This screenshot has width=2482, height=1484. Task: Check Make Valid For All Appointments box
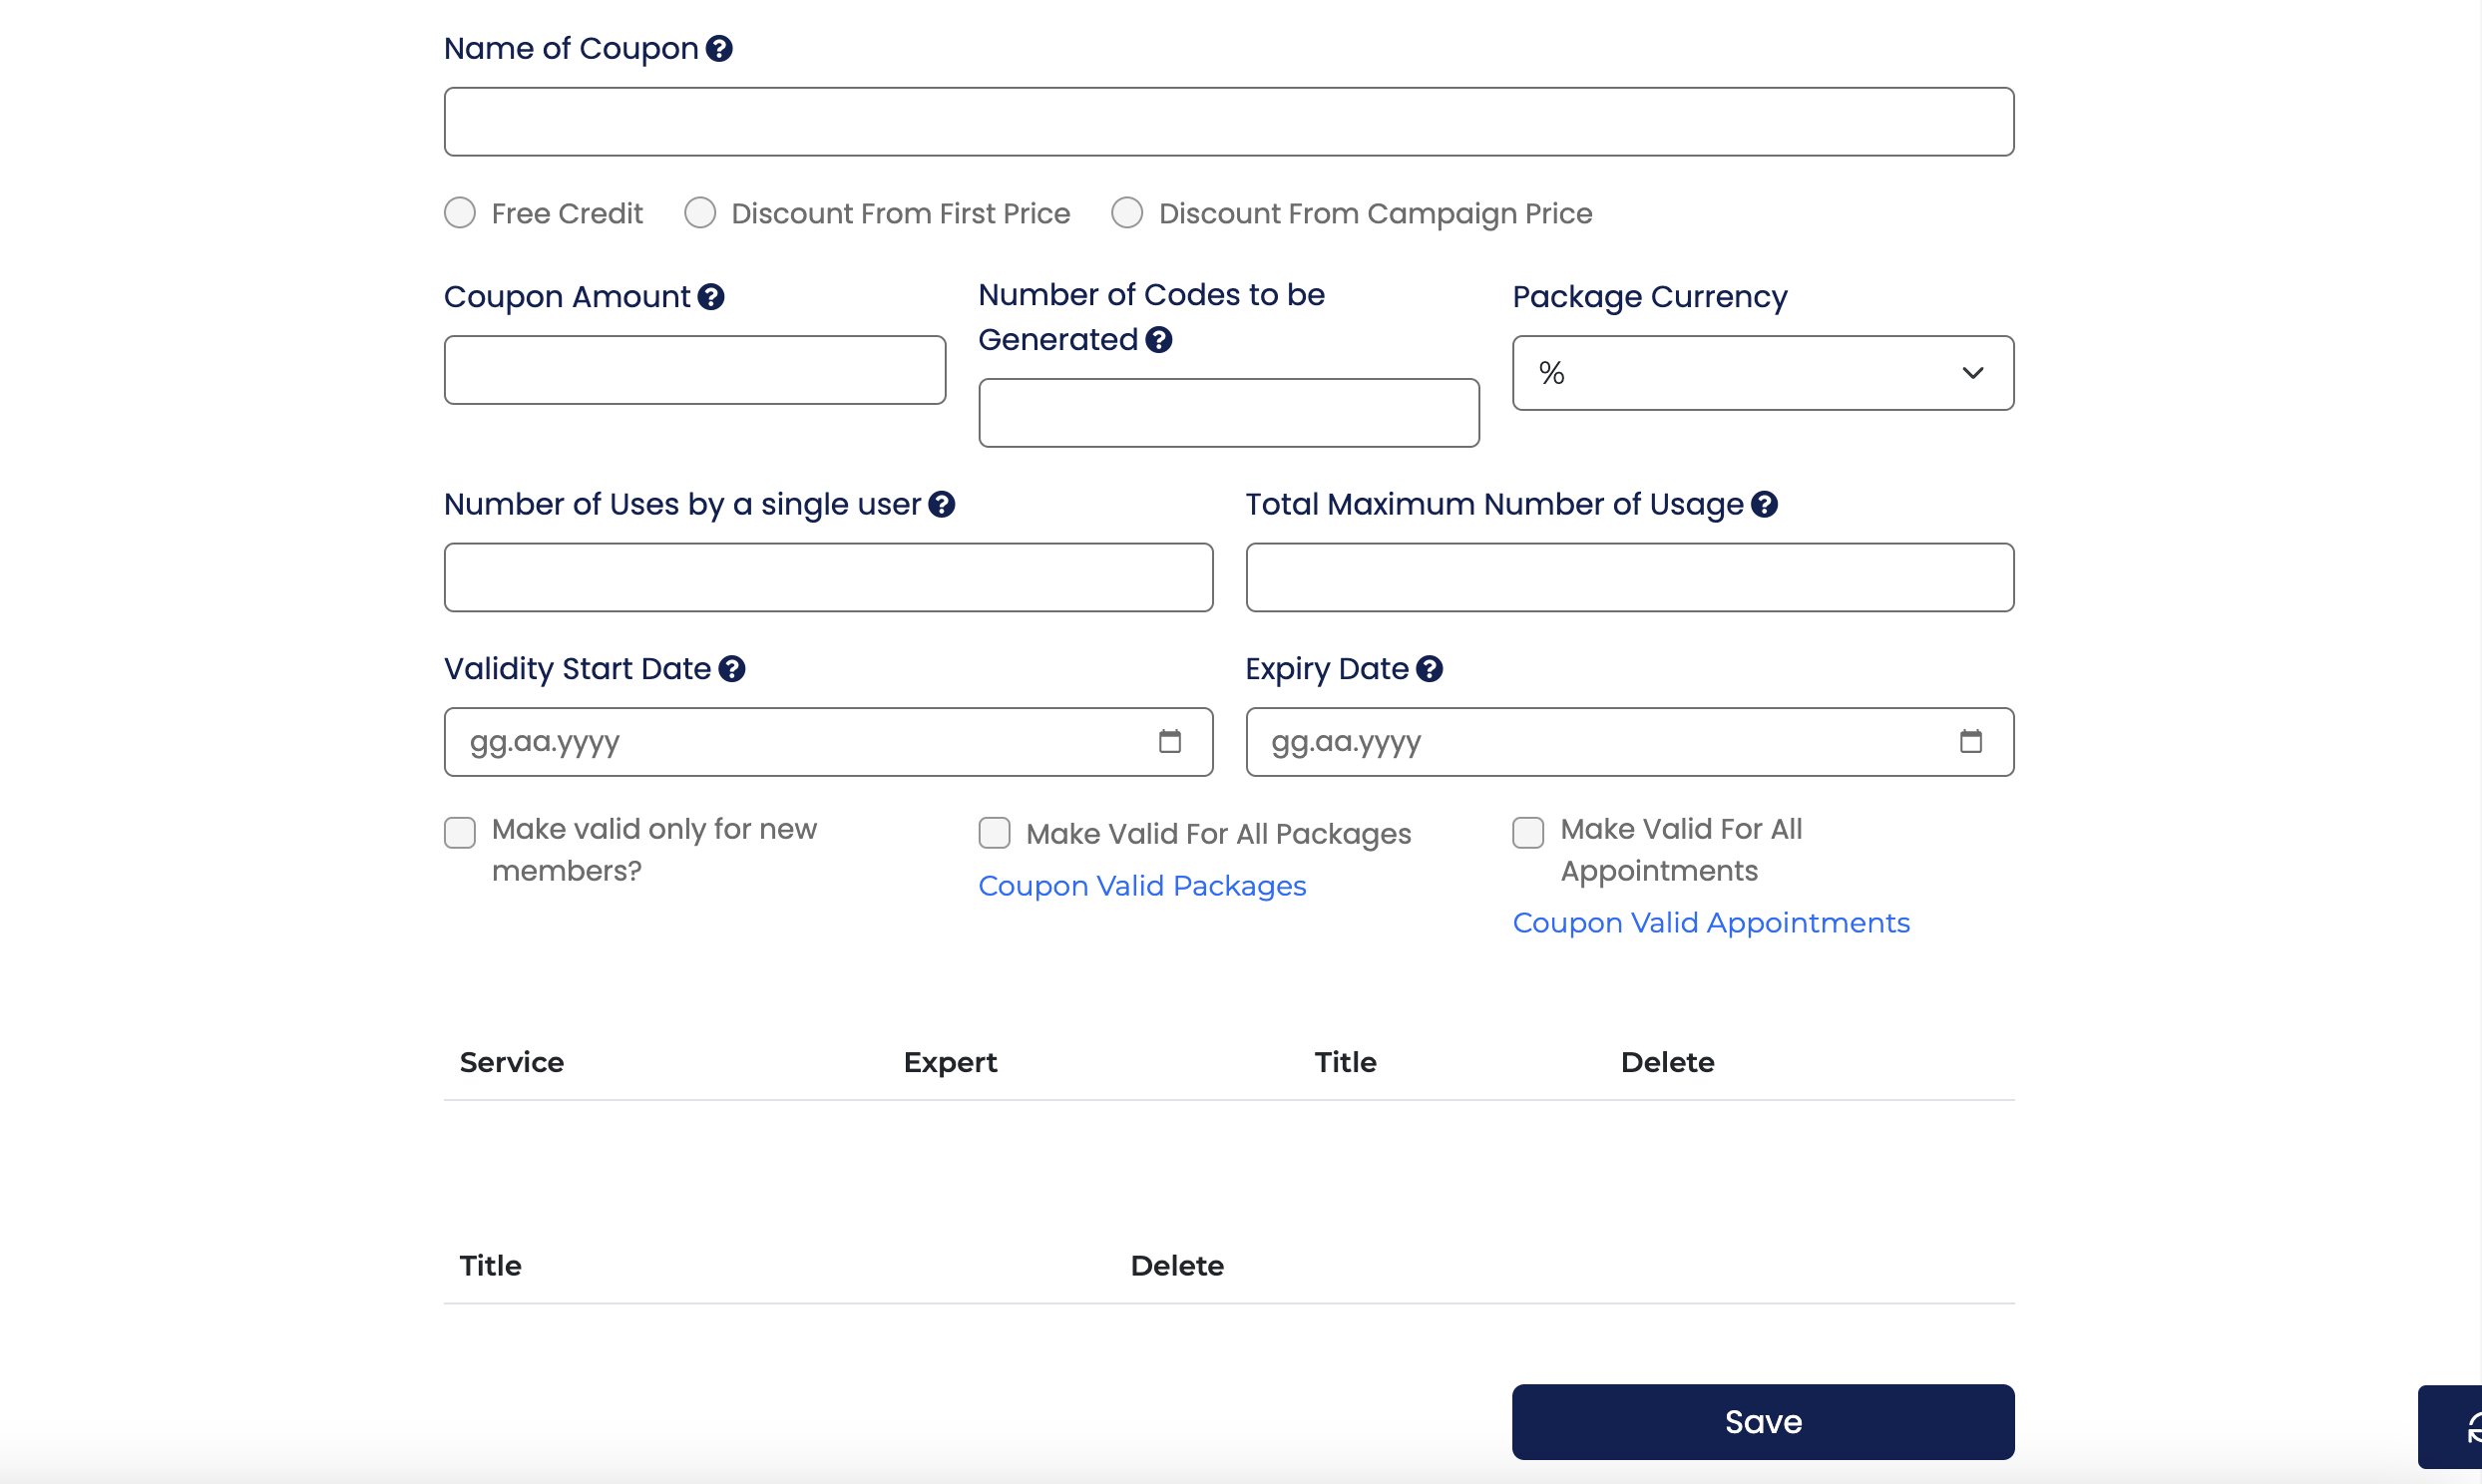click(1528, 832)
